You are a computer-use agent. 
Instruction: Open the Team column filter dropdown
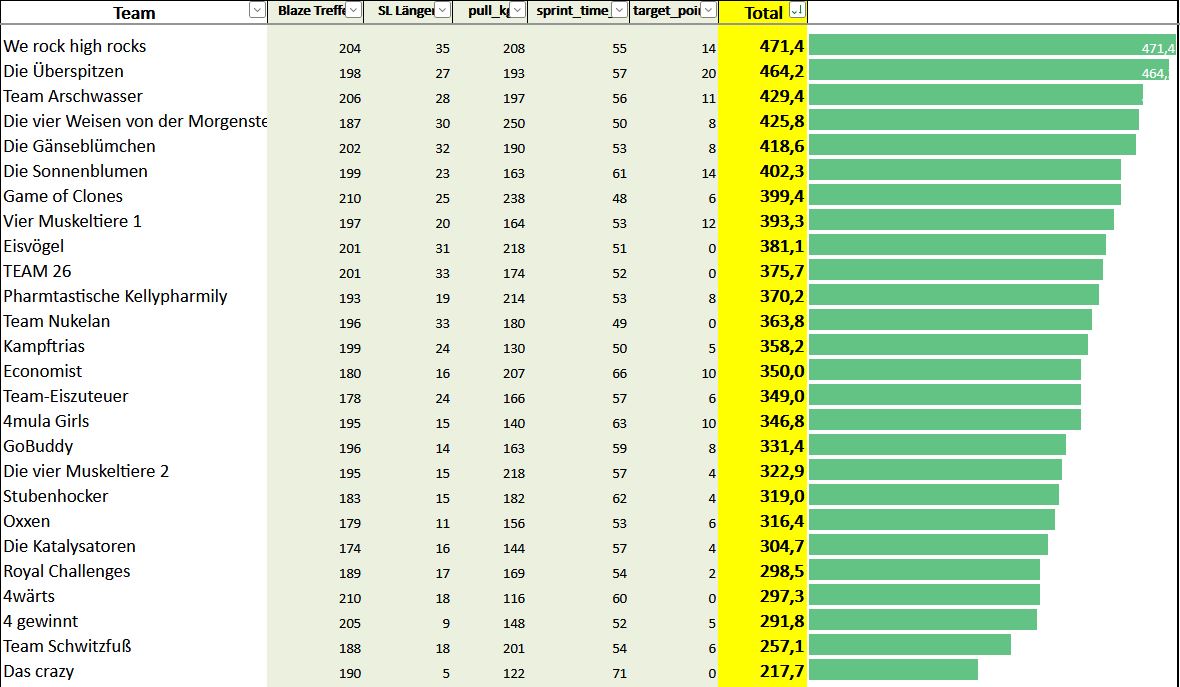(256, 11)
